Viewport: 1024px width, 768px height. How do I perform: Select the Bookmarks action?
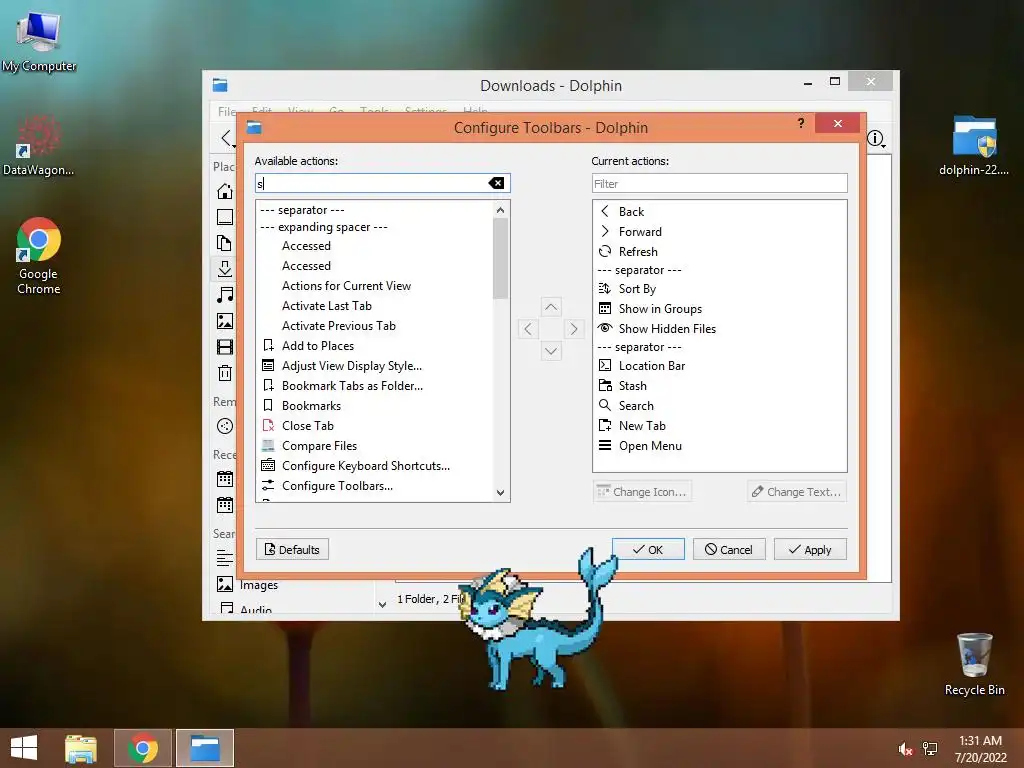point(311,406)
